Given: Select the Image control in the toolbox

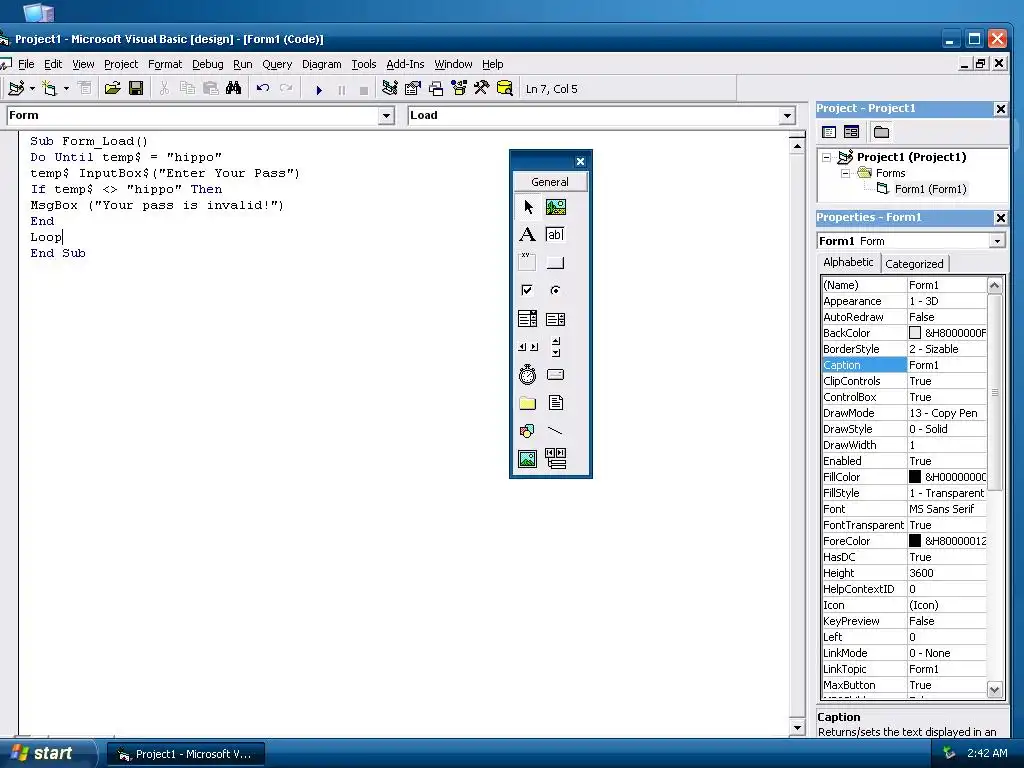Looking at the screenshot, I should 528,458.
